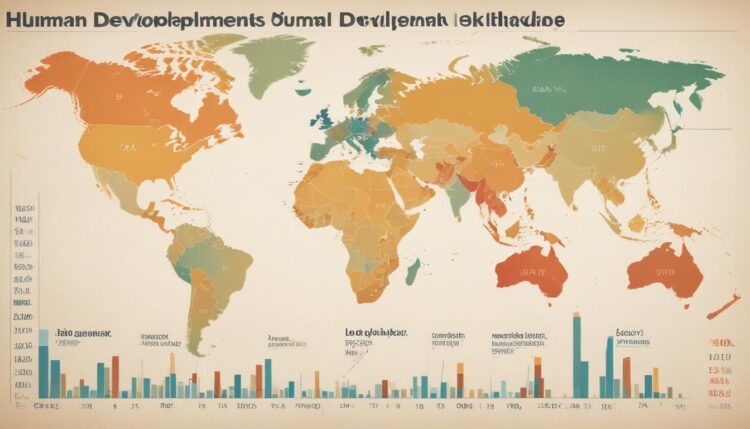The image size is (750, 429).
Task: Select the teal Madagascar island
Action: (x=412, y=270)
